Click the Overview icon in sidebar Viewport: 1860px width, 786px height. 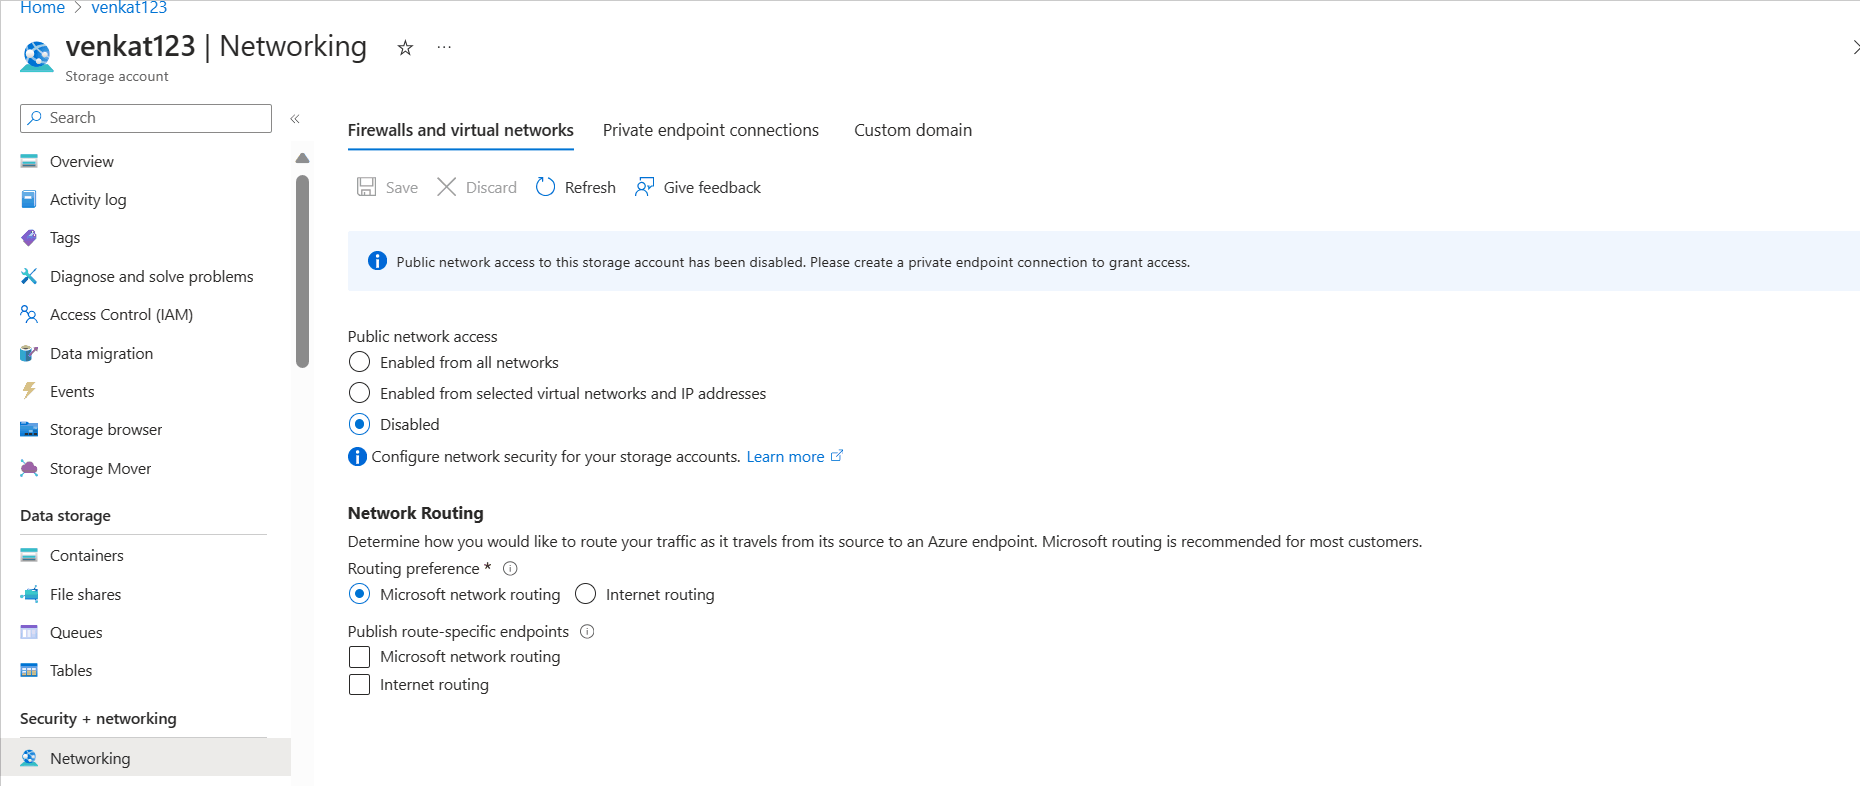point(29,161)
